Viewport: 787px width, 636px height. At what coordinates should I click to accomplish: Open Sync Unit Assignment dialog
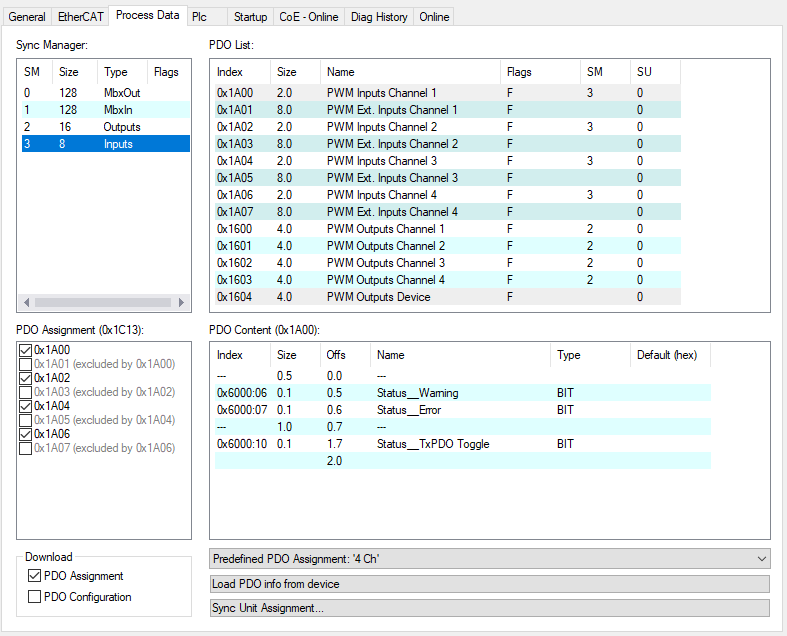point(489,608)
